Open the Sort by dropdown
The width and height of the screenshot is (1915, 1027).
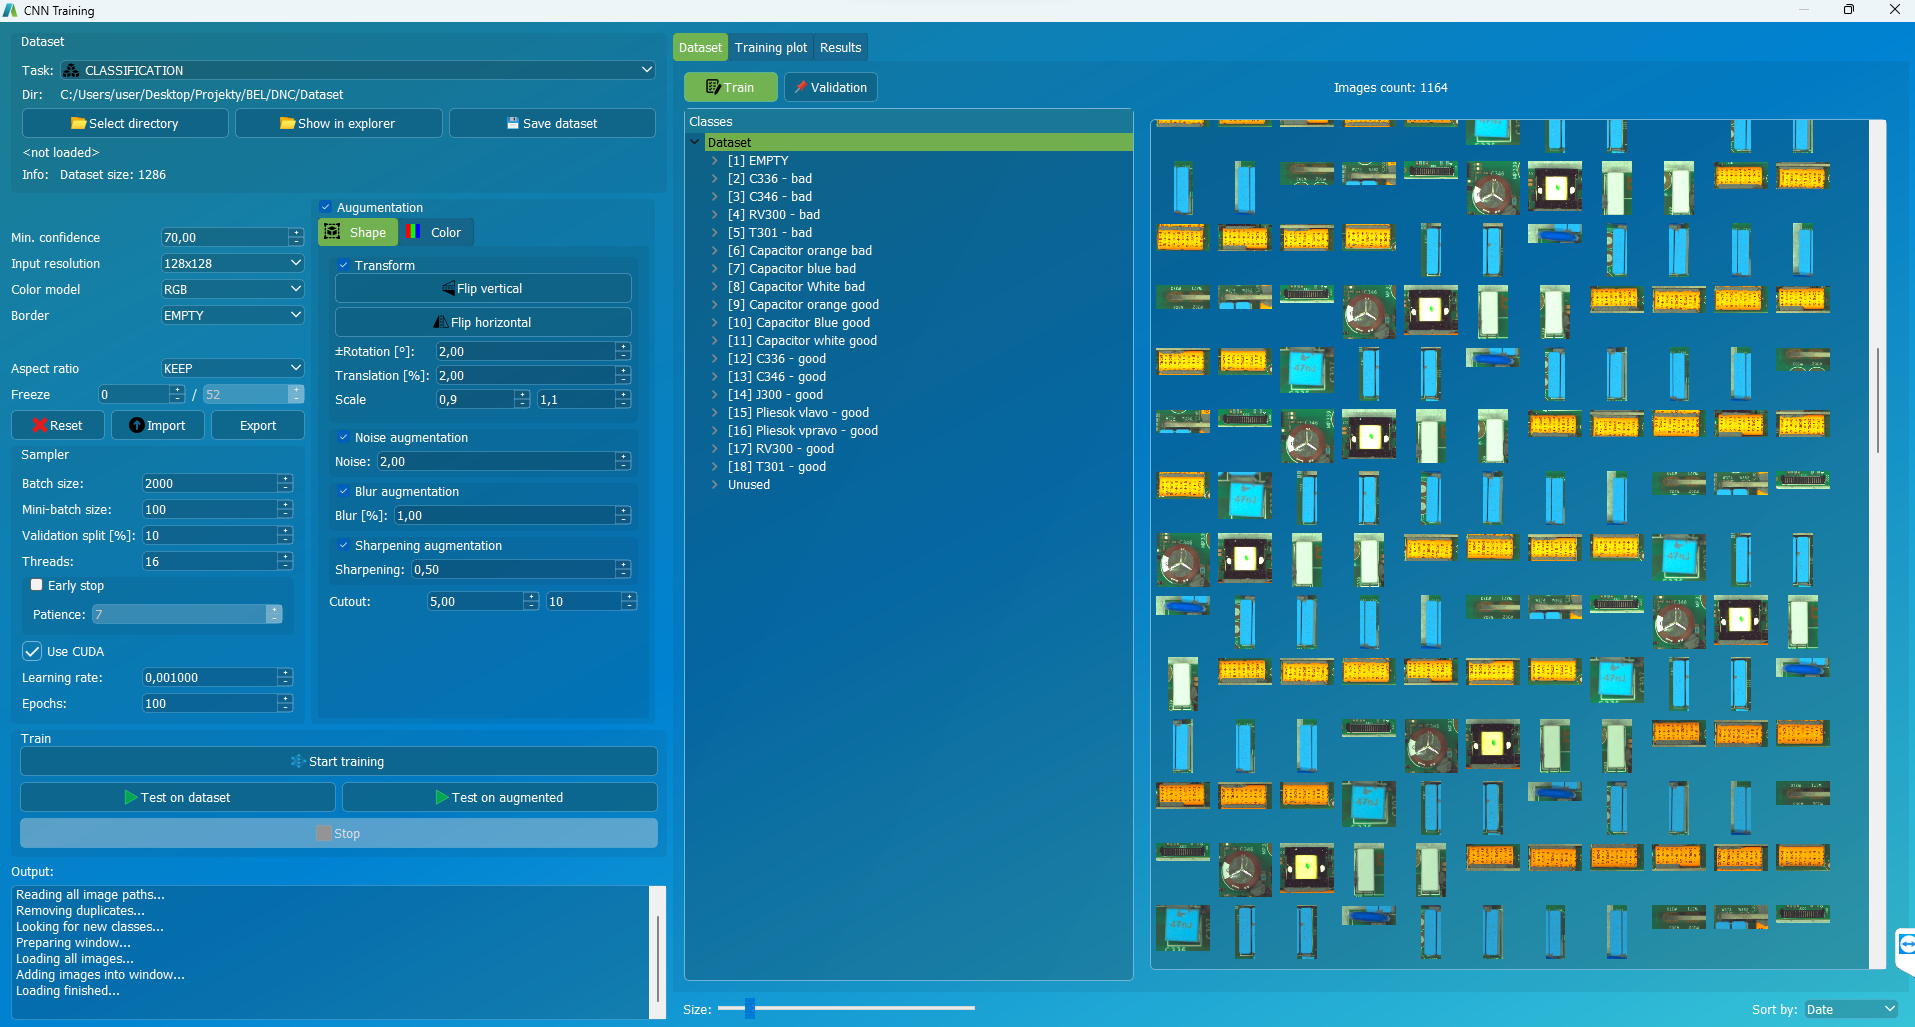1850,1009
